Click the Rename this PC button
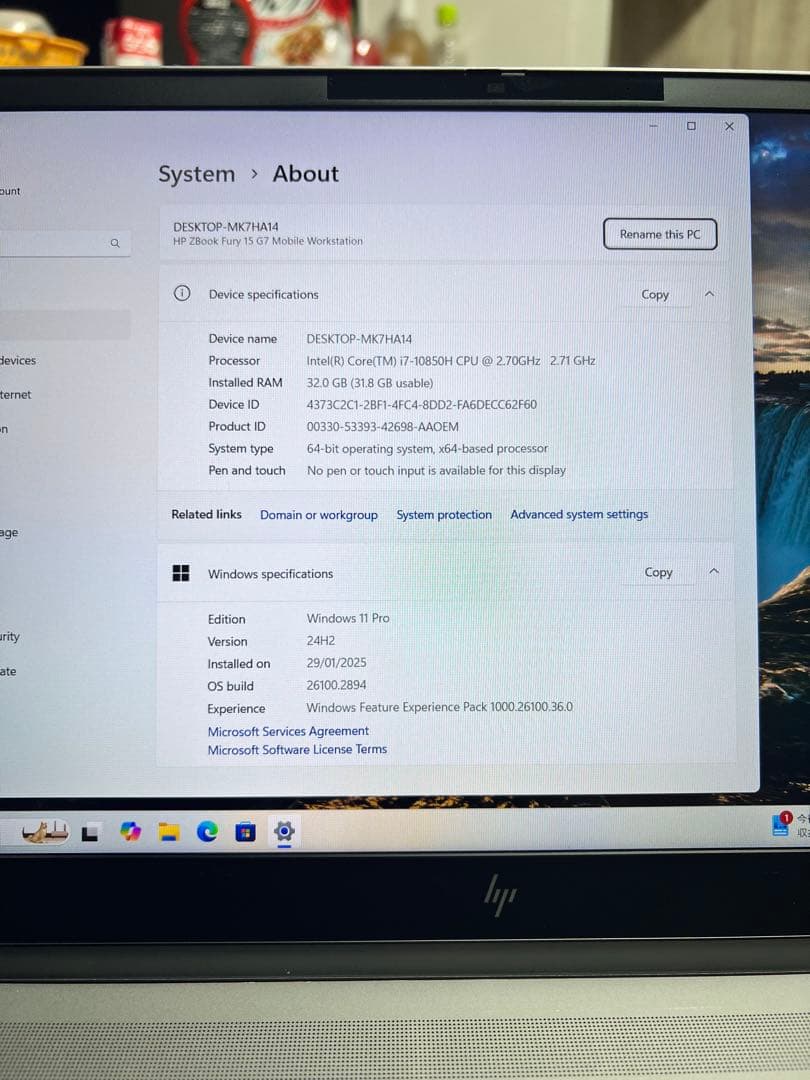The image size is (810, 1080). [x=659, y=234]
